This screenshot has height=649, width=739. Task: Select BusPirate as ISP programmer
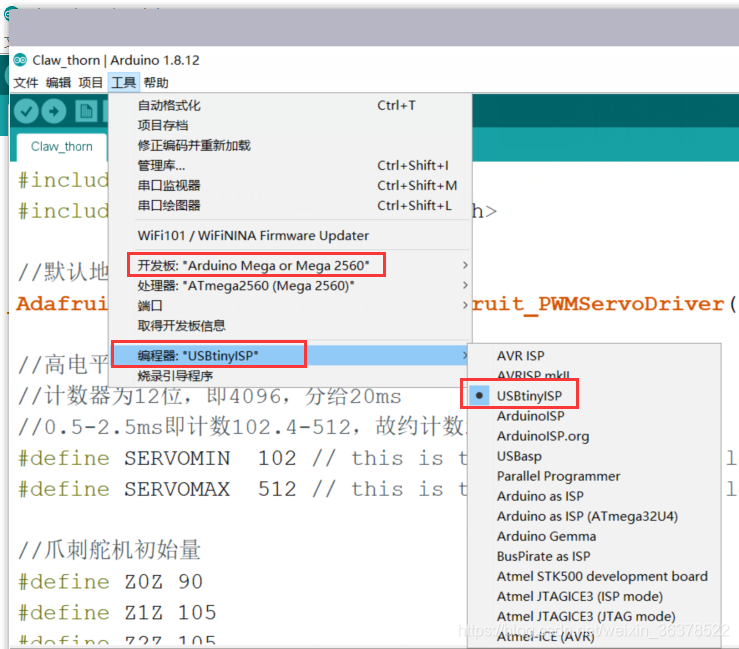pos(594,556)
